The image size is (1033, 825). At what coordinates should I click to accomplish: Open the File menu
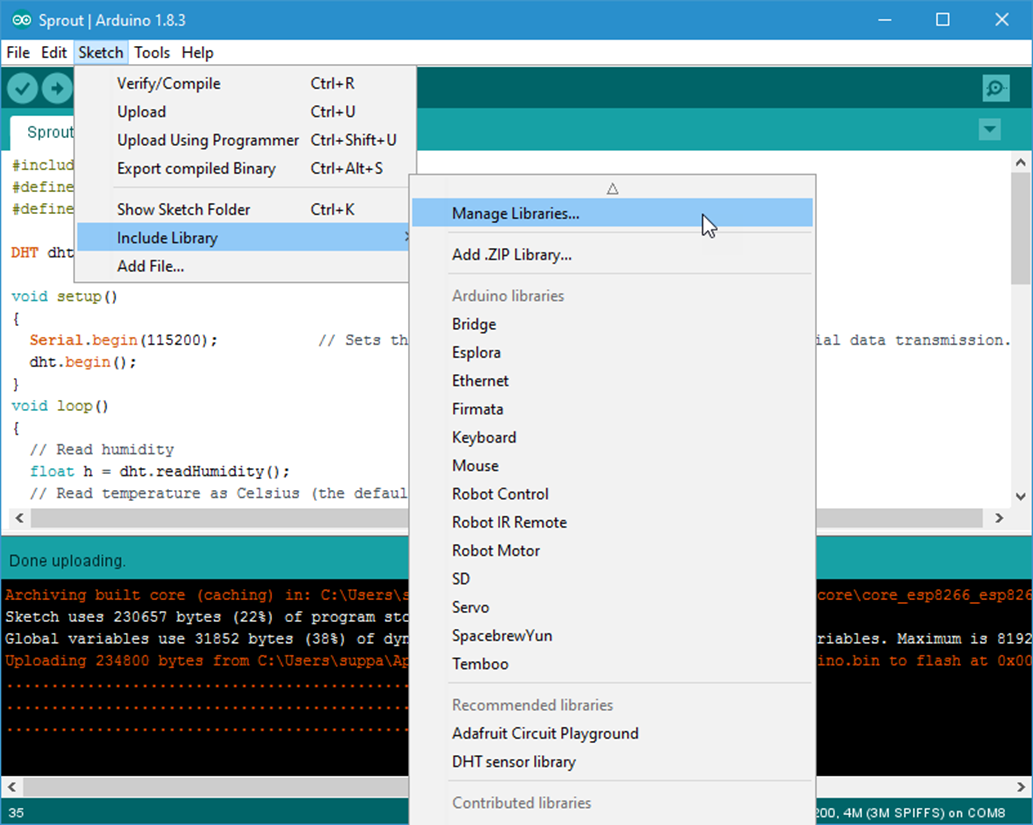18,53
